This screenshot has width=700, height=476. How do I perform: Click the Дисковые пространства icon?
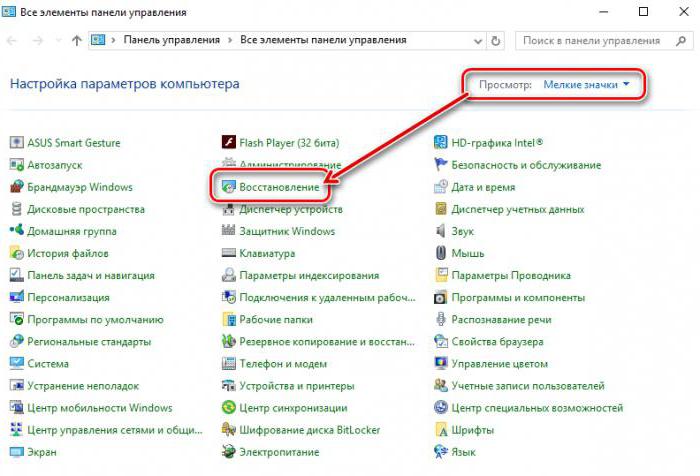tap(17, 209)
